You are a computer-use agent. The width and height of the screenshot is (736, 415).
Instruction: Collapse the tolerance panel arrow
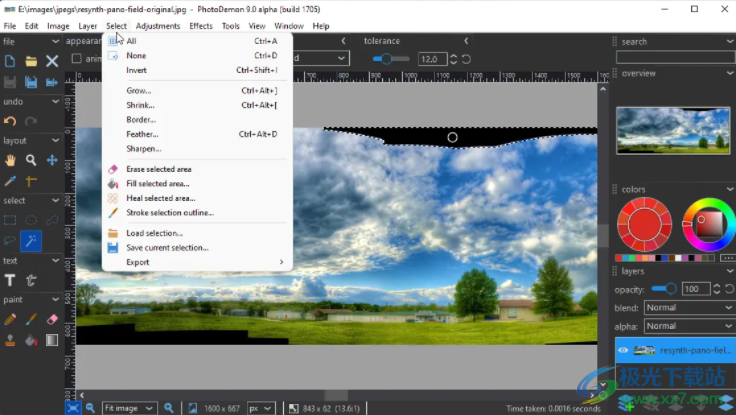466,41
